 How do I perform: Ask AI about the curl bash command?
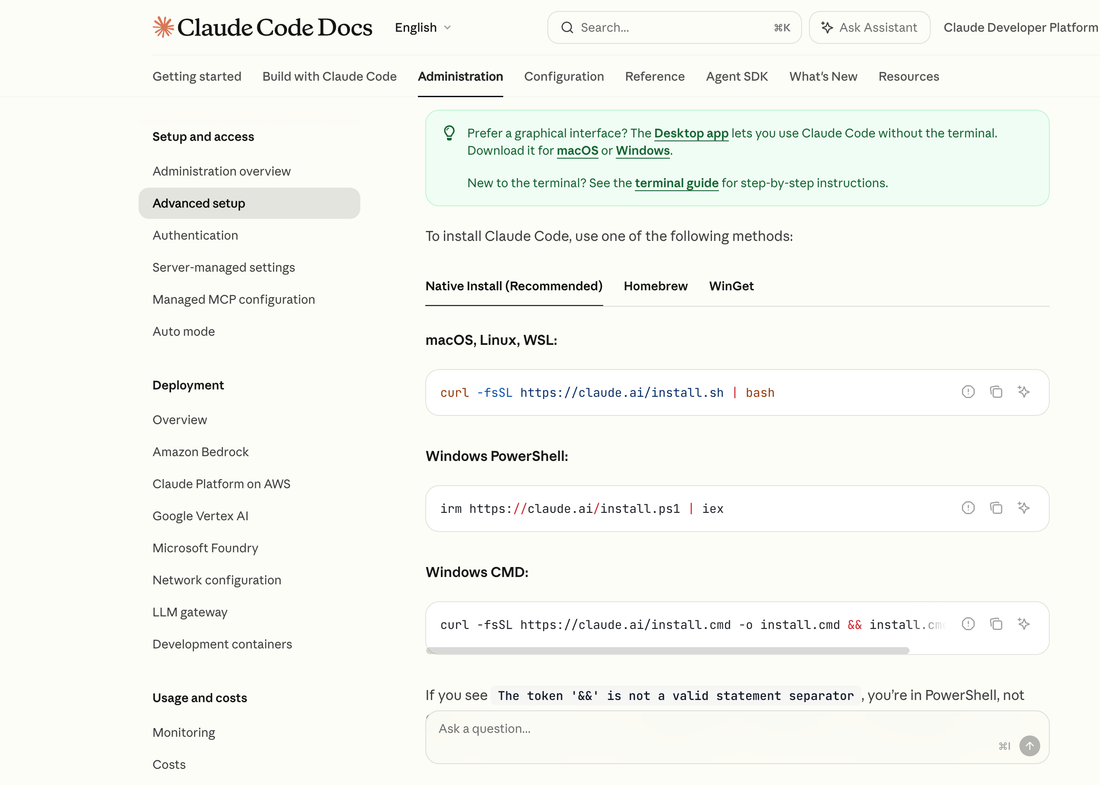point(1024,392)
